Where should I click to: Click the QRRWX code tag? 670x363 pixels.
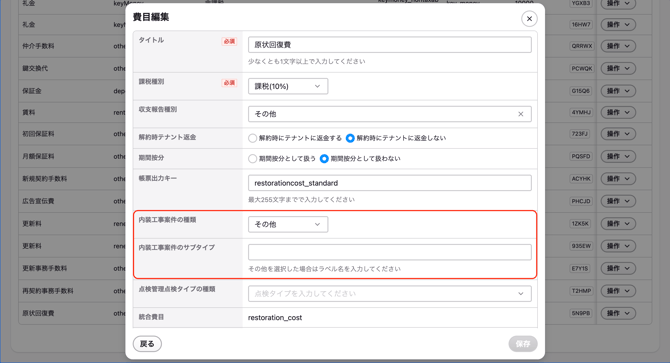click(581, 46)
